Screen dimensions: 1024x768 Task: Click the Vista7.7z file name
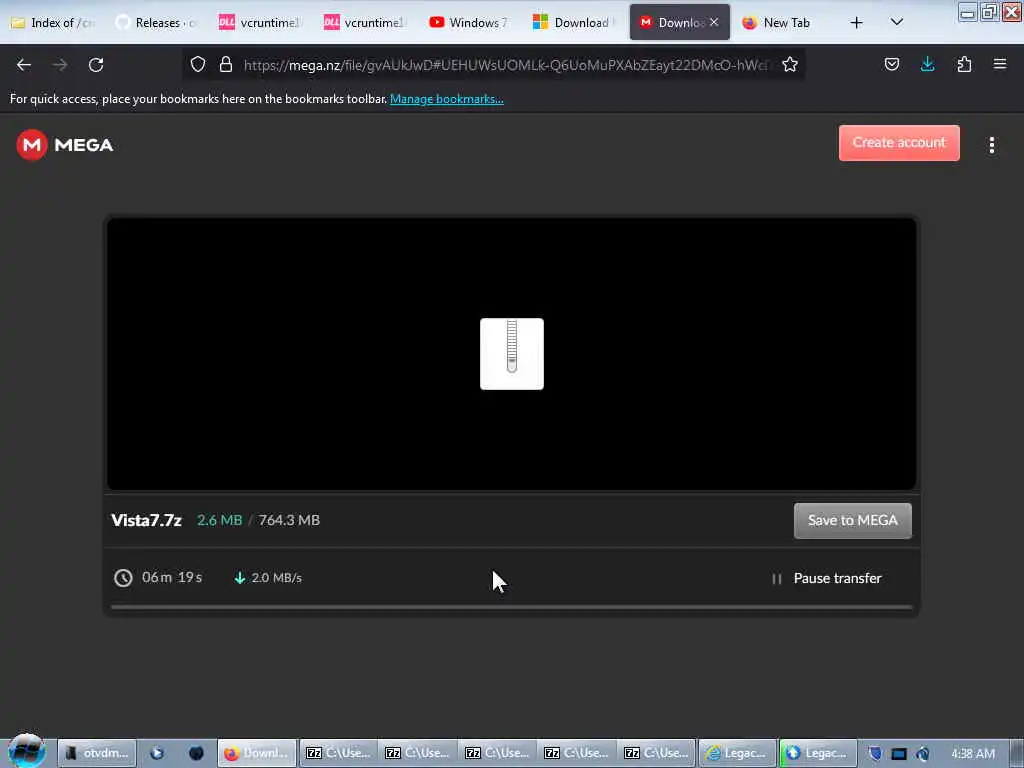tap(146, 520)
